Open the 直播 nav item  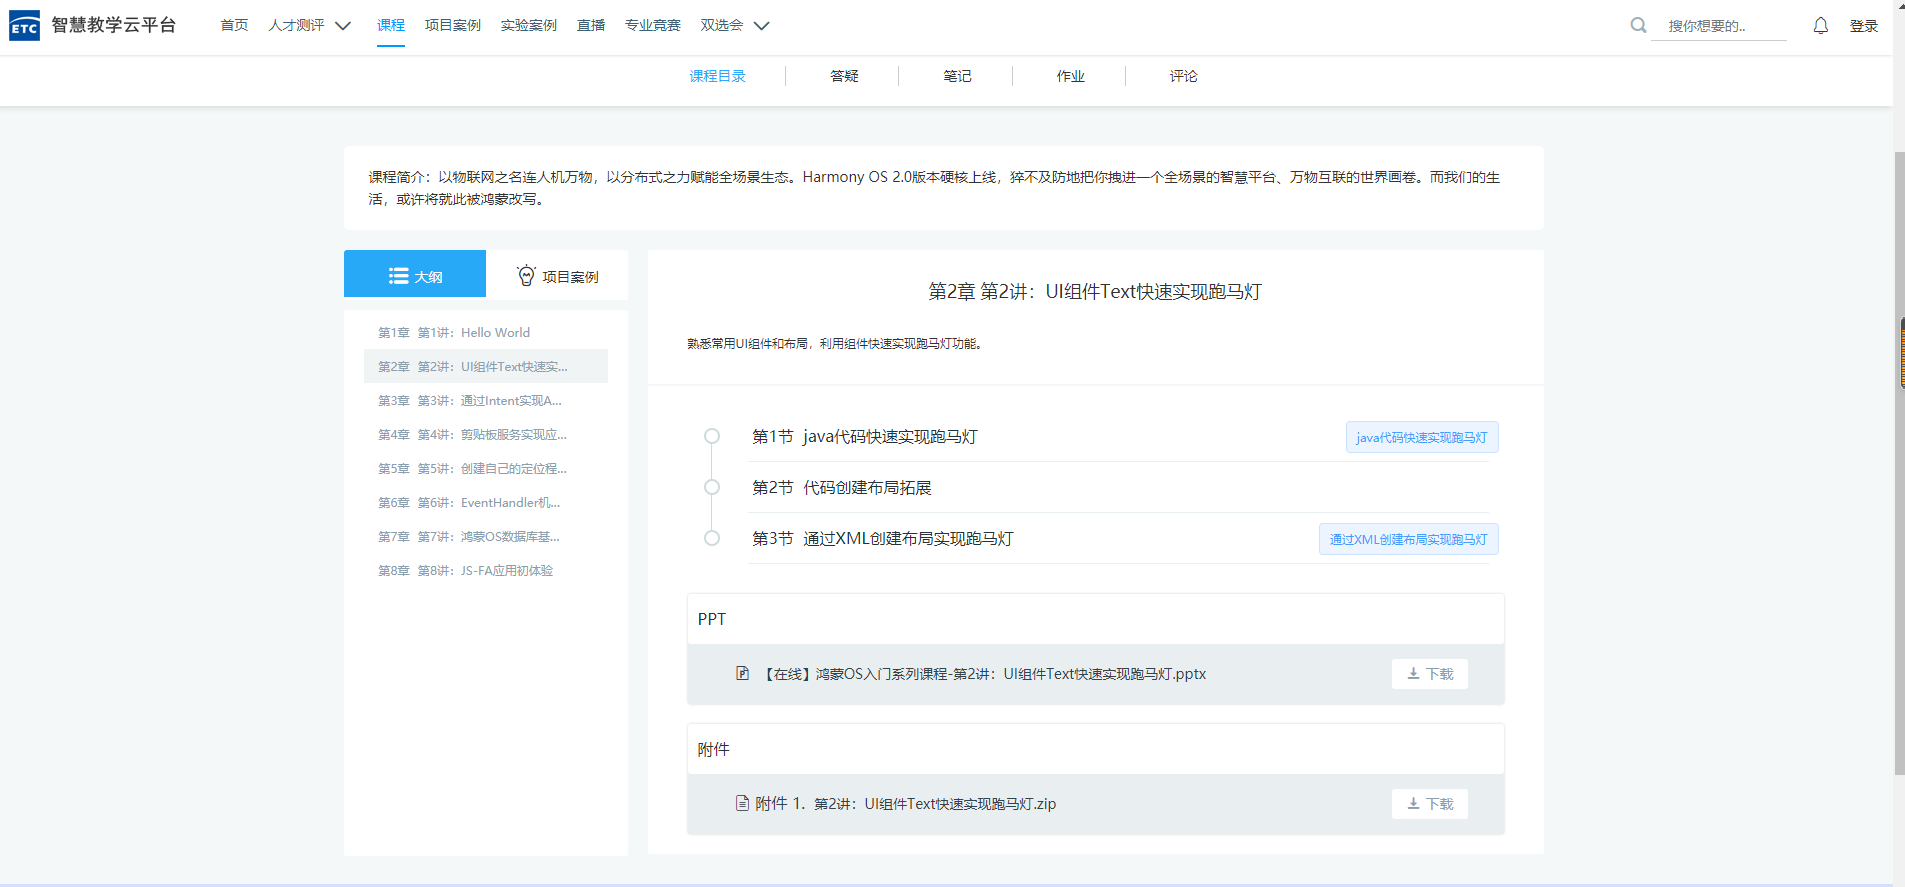click(x=591, y=25)
